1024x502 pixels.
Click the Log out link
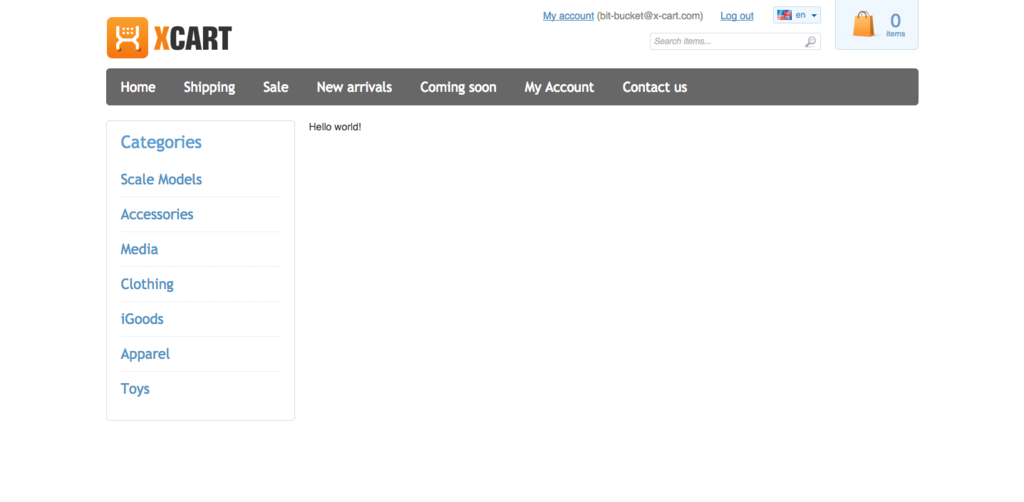(x=737, y=16)
